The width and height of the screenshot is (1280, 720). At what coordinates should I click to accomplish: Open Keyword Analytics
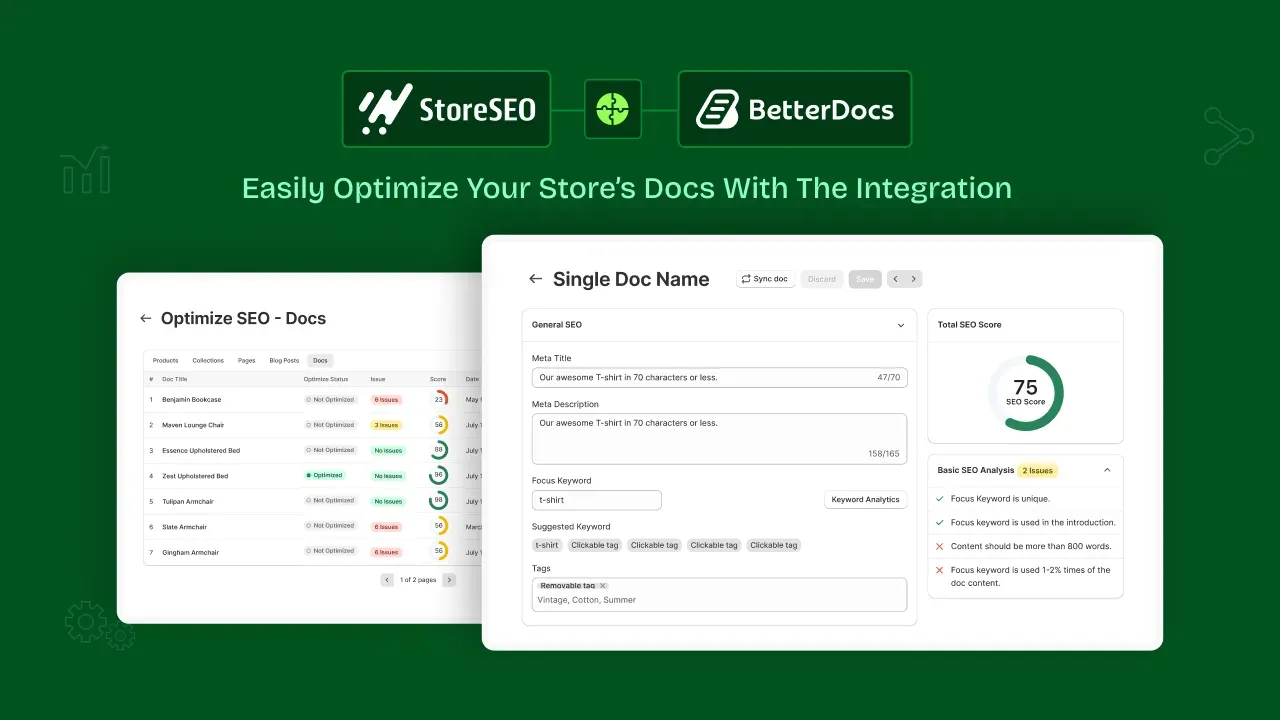click(x=866, y=499)
